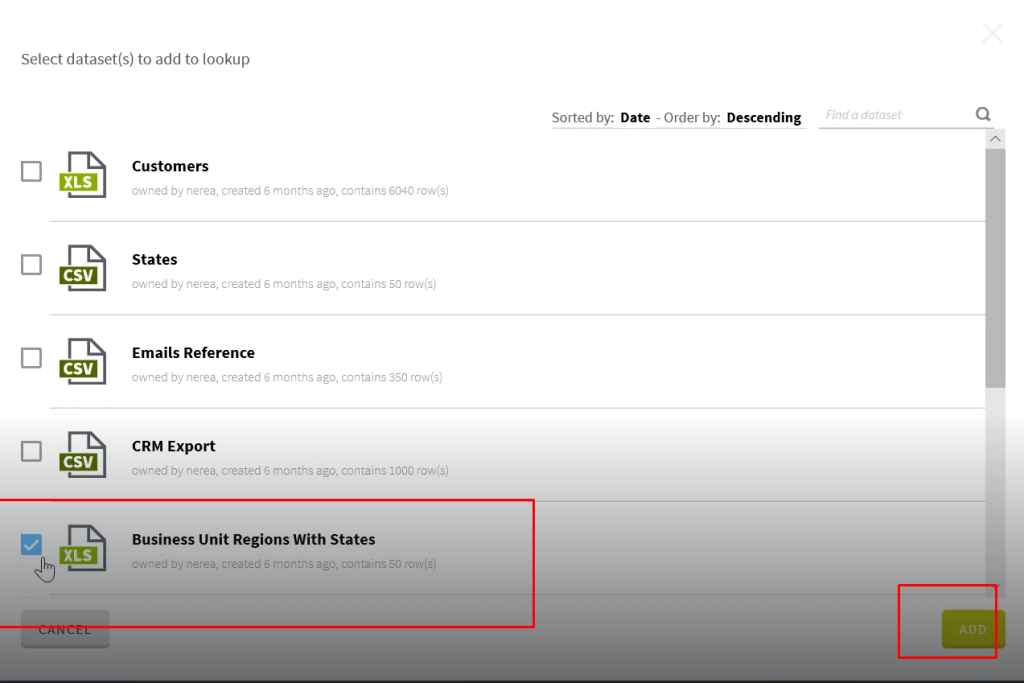The image size is (1024, 683).
Task: Click the CRM Export 1000 rows description
Action: click(290, 471)
